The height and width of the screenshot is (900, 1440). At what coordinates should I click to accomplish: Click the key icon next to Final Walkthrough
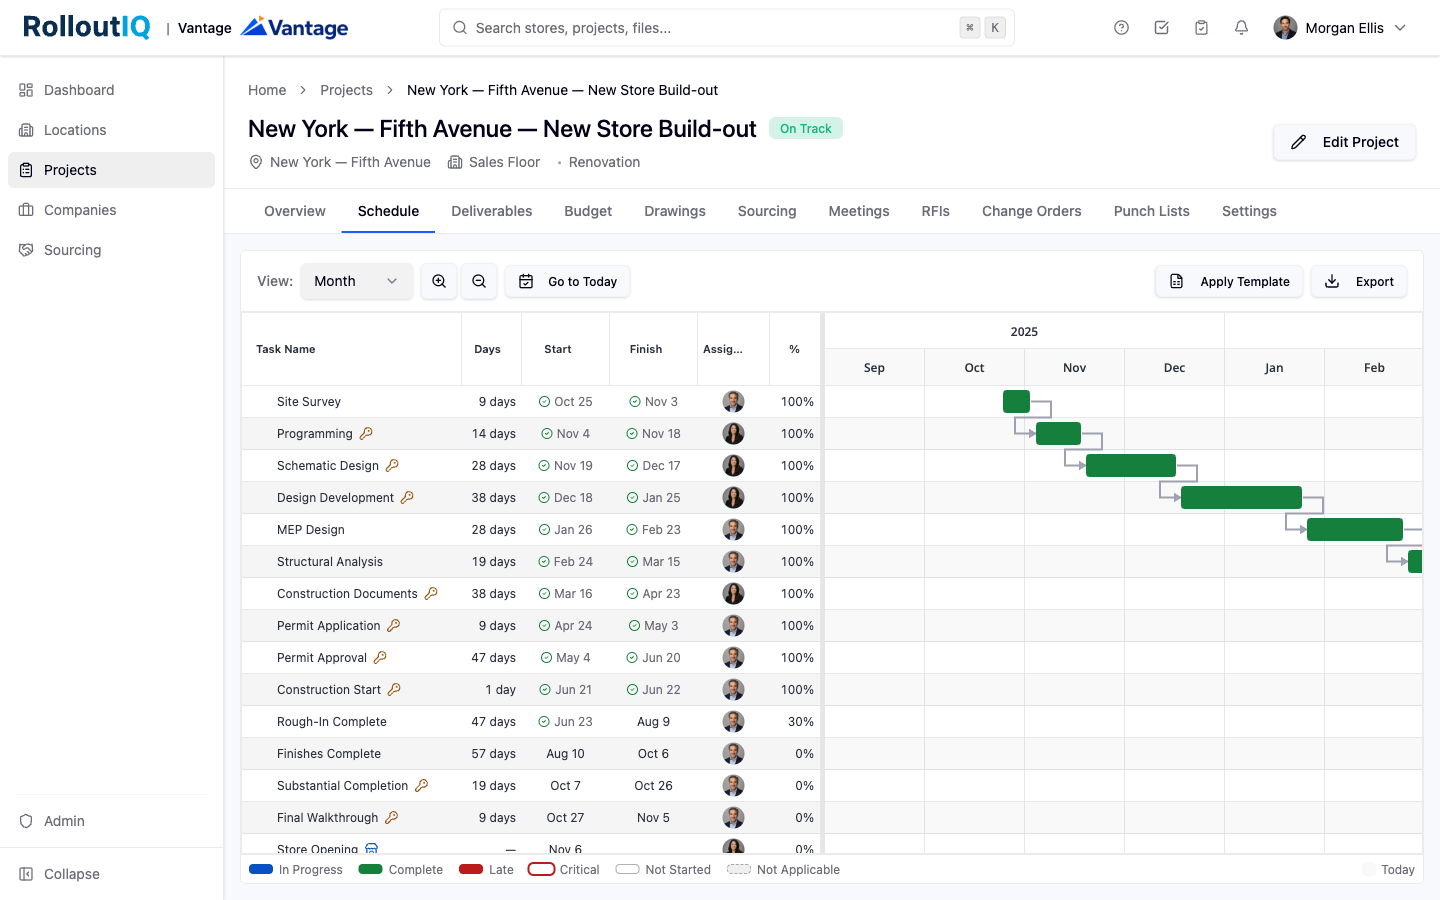coord(392,817)
